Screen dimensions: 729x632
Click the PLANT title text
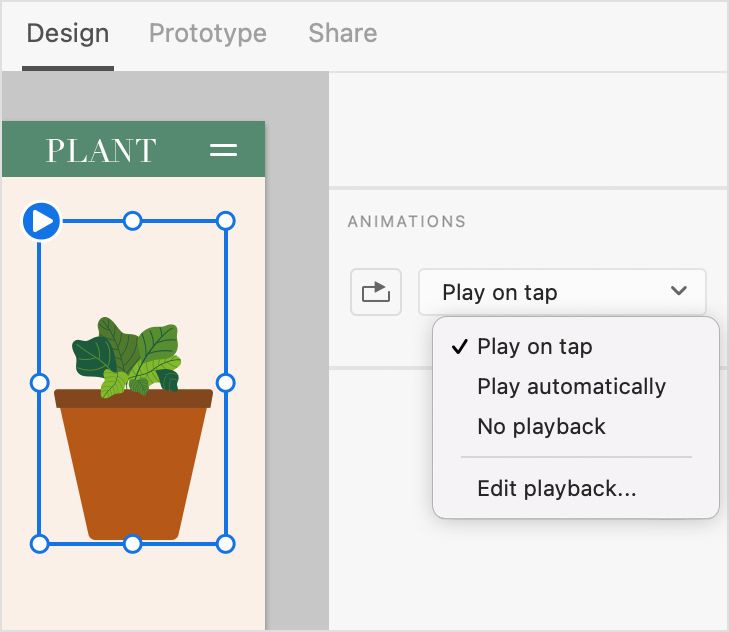101,150
